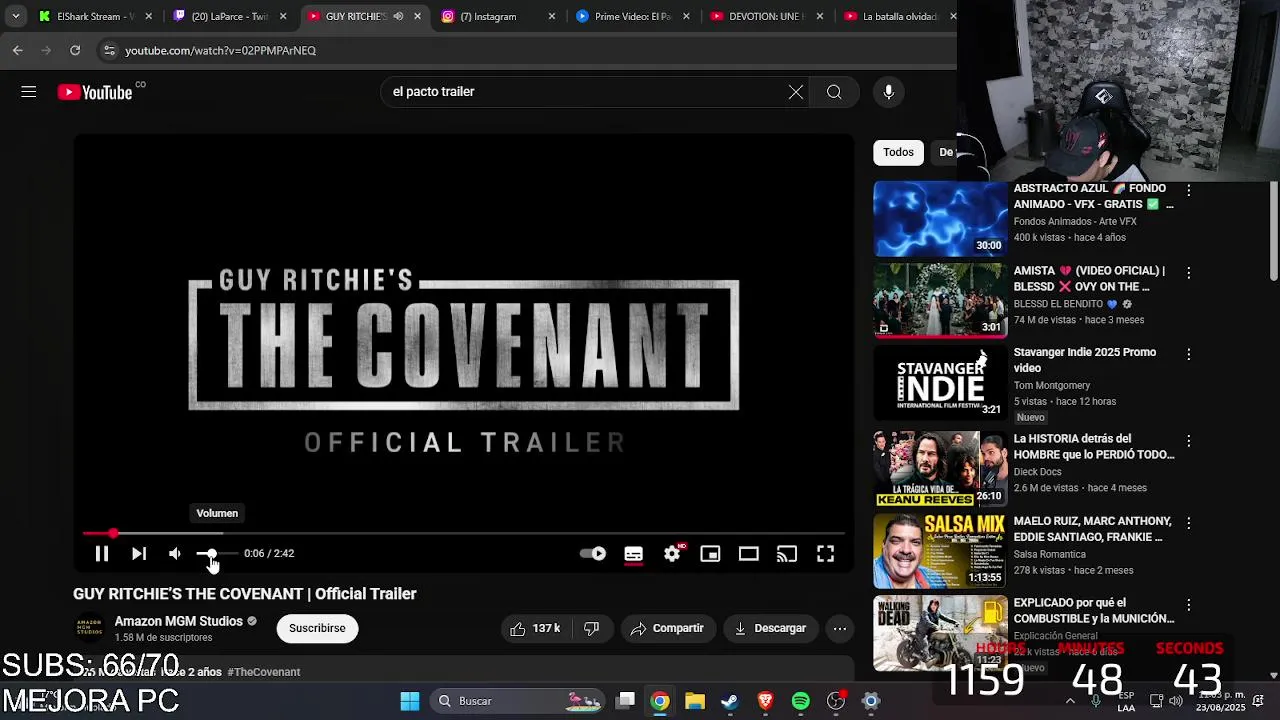This screenshot has height=720, width=1280.
Task: Start voice search with microphone
Action: tap(888, 92)
